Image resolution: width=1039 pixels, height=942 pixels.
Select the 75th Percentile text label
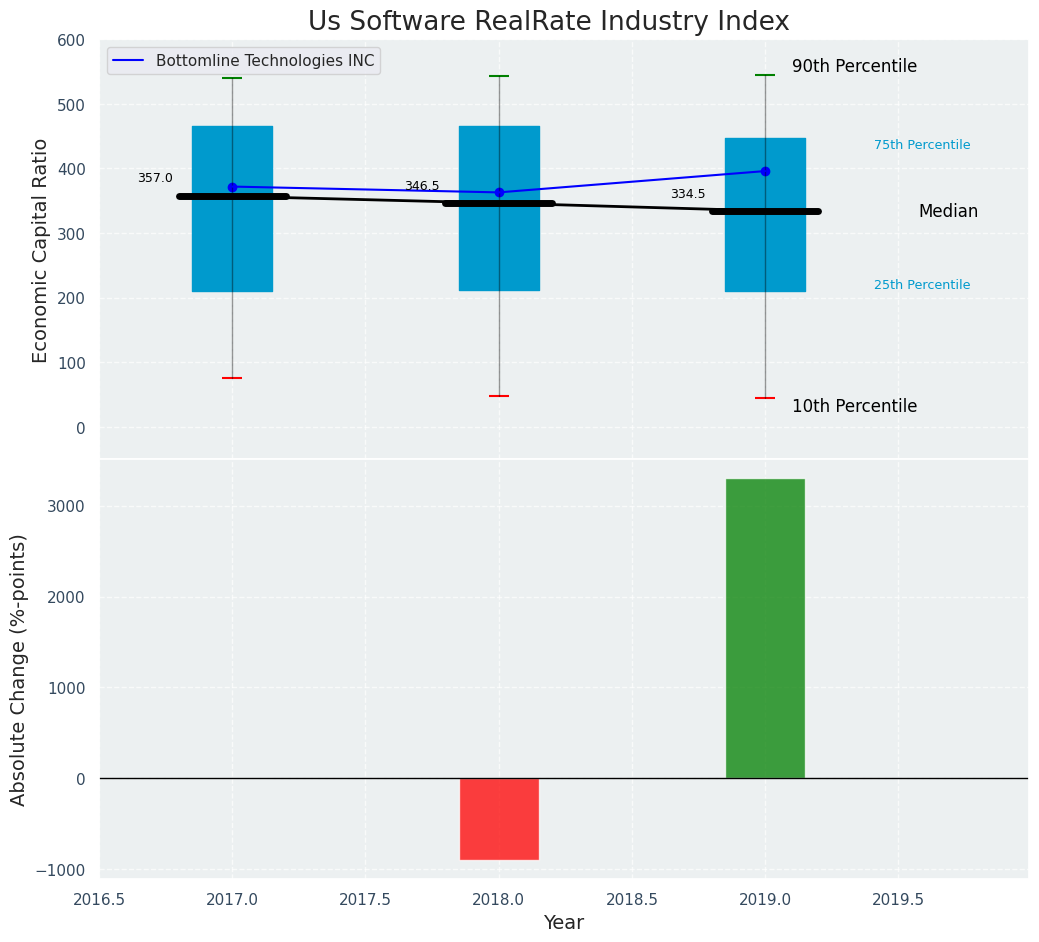[921, 145]
